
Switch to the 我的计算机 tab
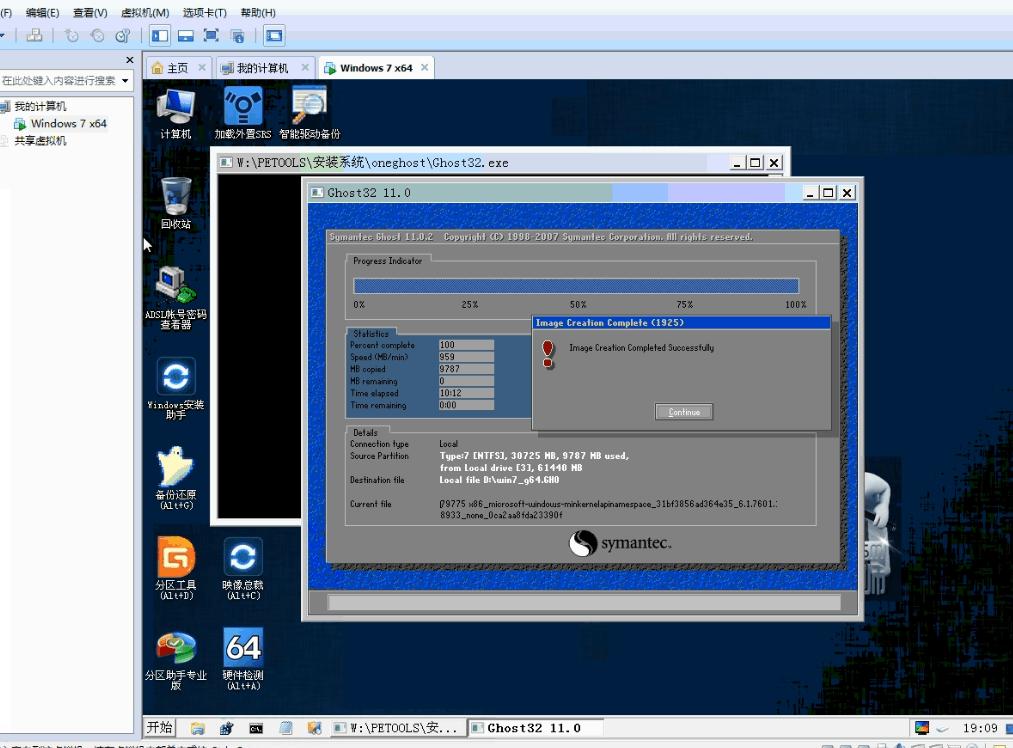262,68
